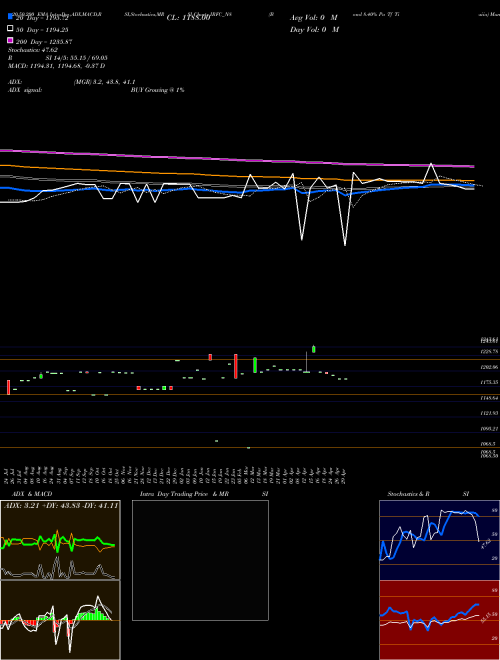Click the 'Avg Vol: 0 M' label

coord(314,18)
